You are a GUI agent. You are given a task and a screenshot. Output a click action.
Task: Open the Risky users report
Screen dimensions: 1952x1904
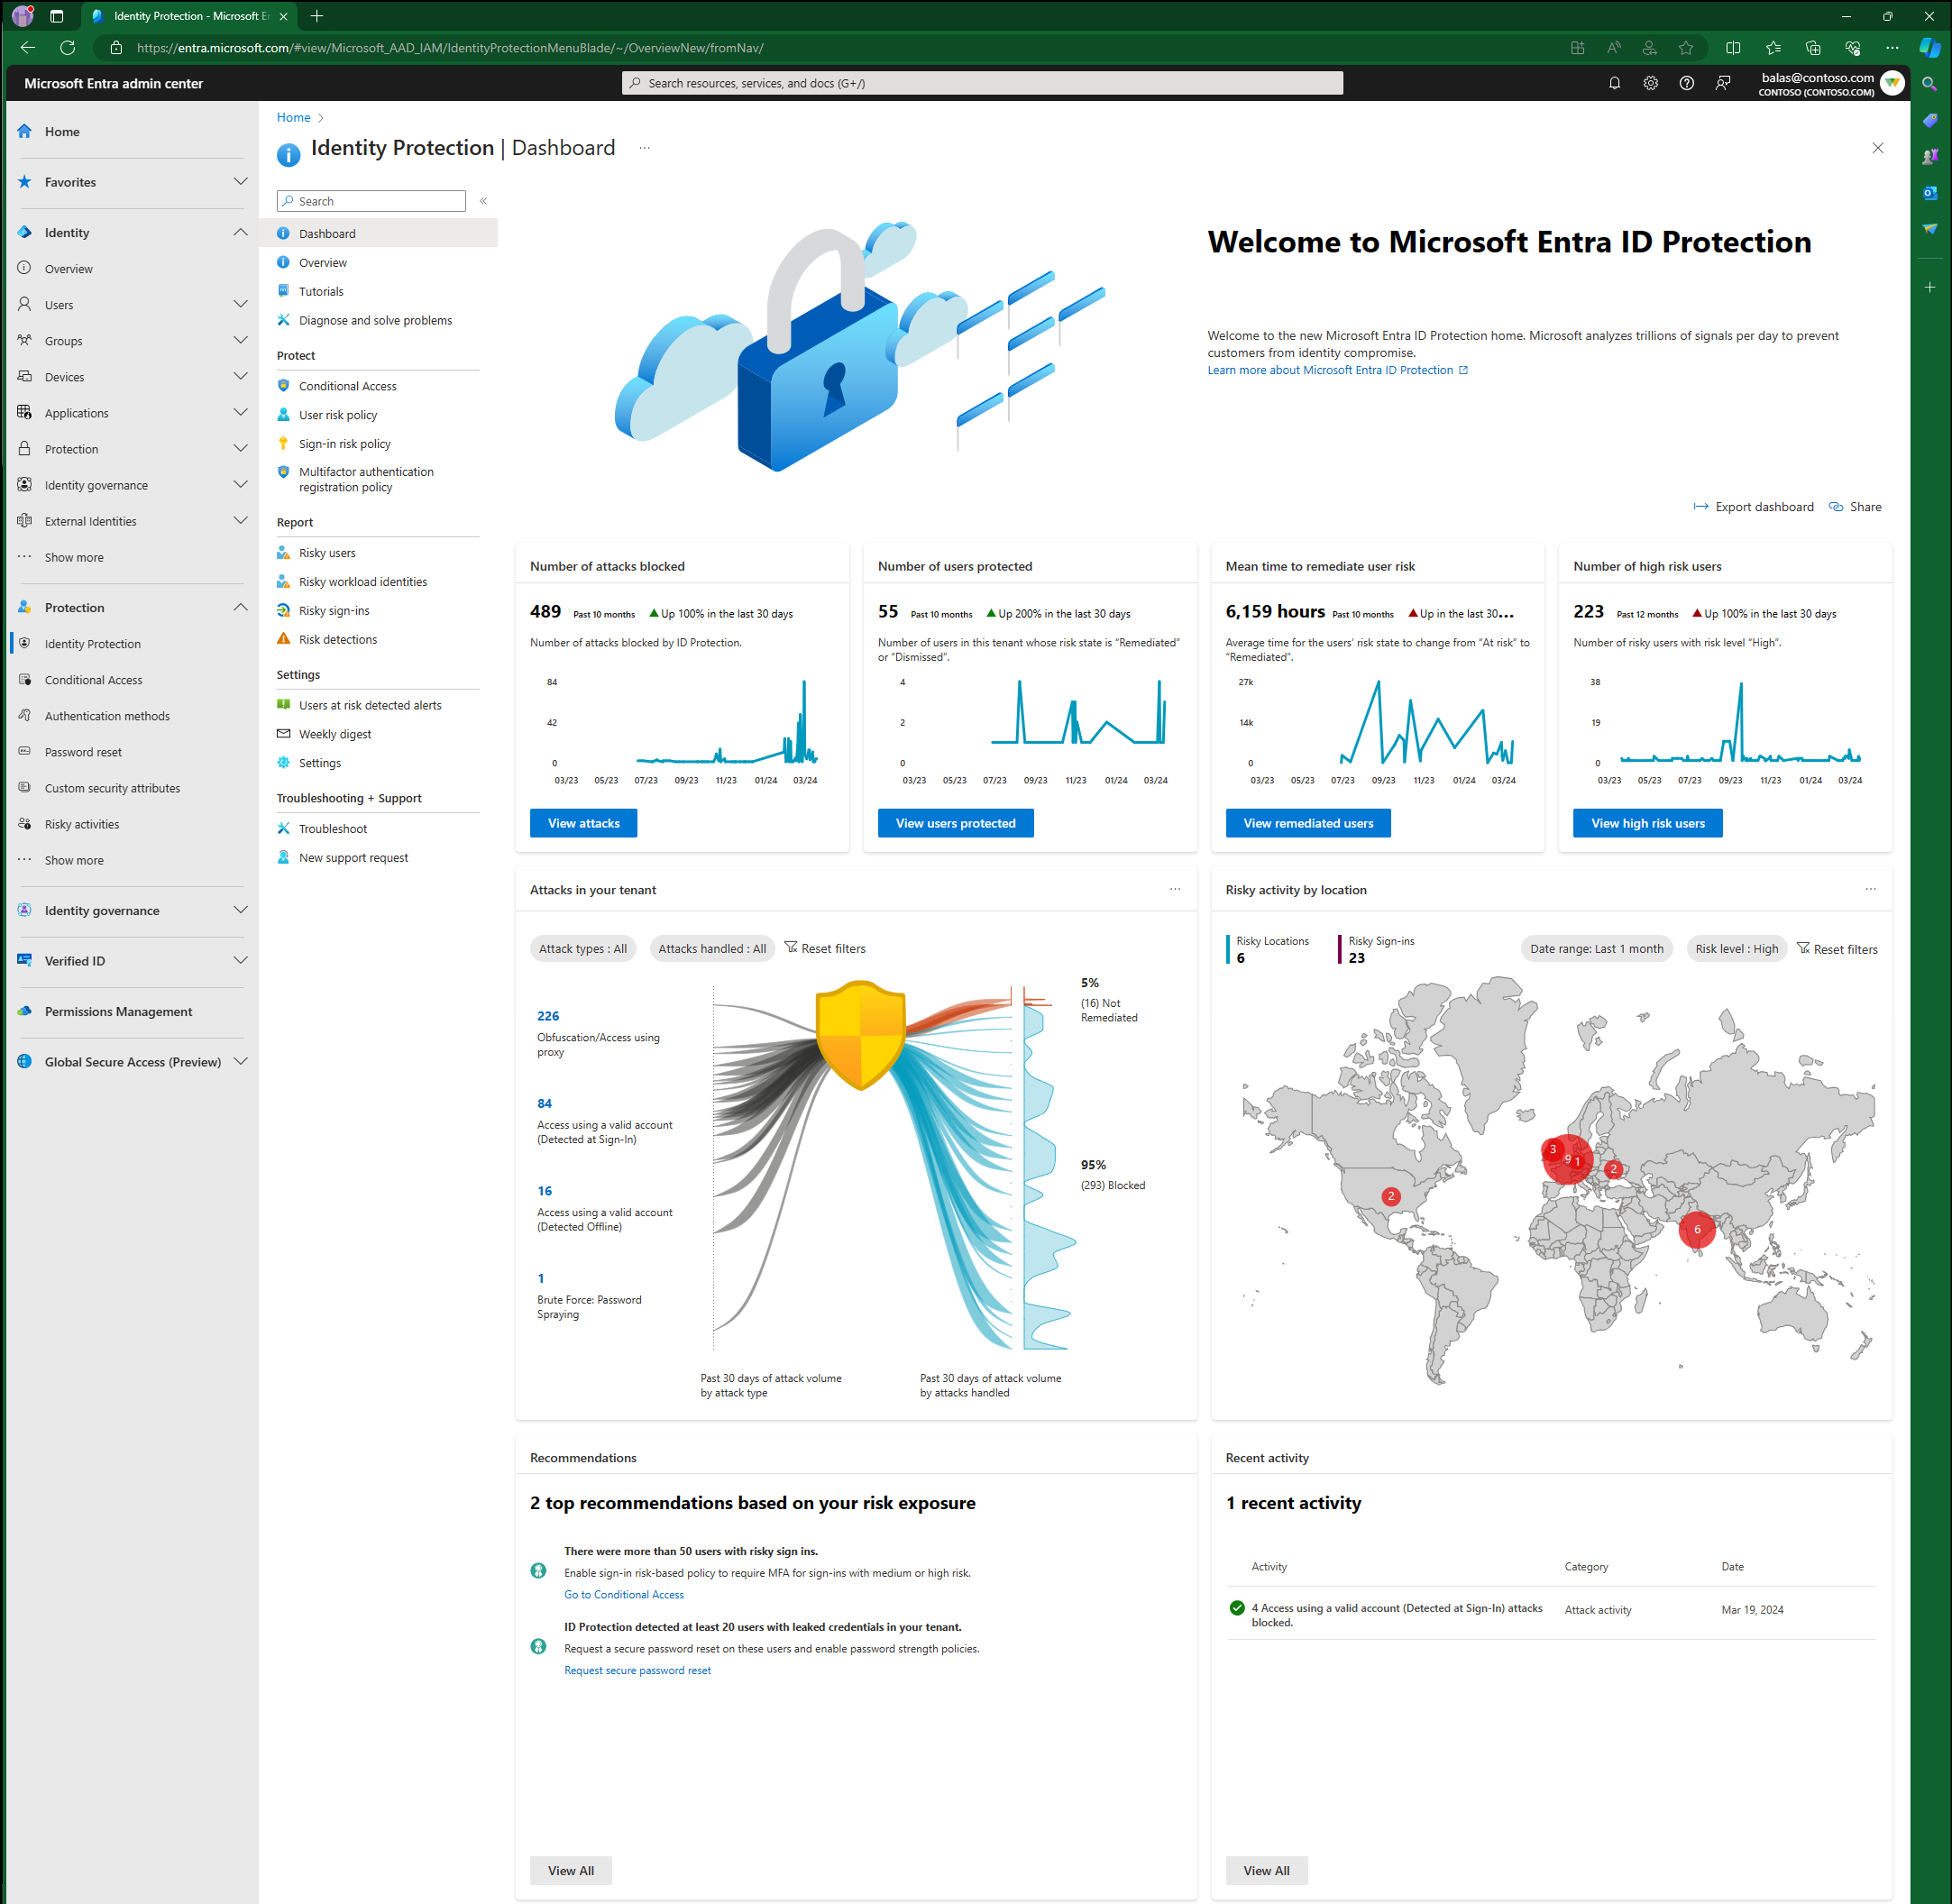(327, 552)
